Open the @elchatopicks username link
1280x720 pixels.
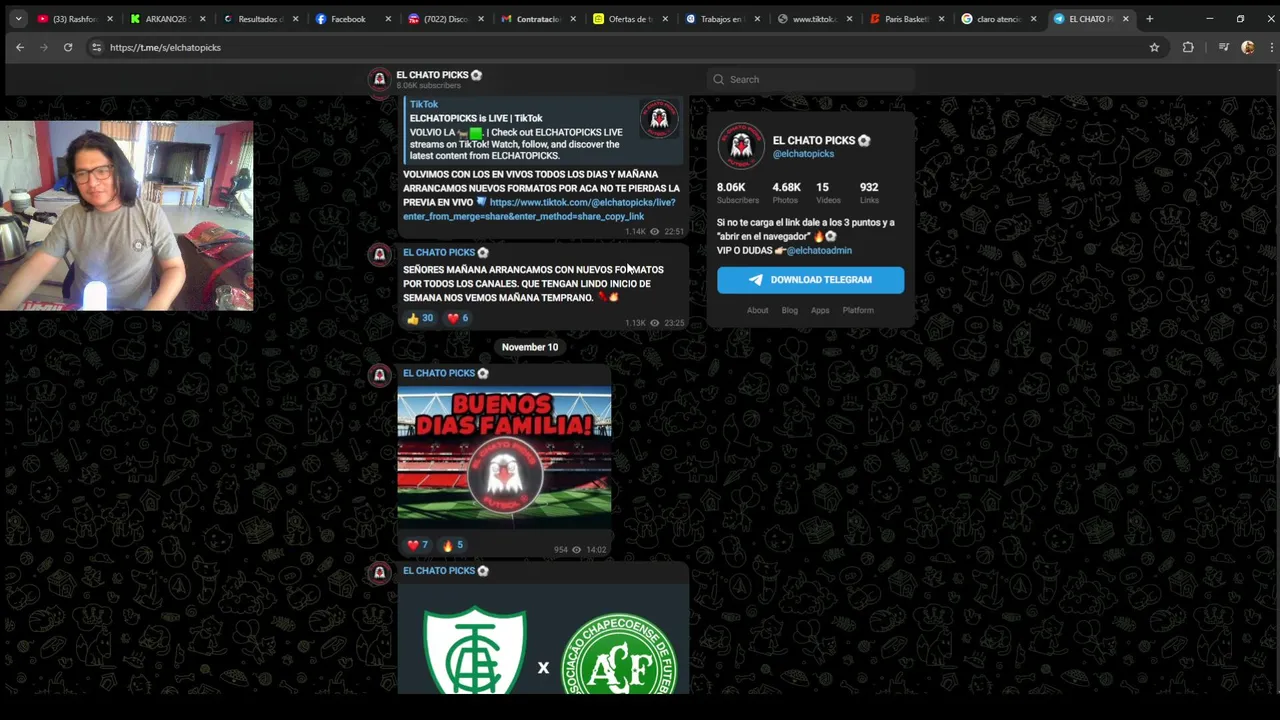[x=803, y=154]
